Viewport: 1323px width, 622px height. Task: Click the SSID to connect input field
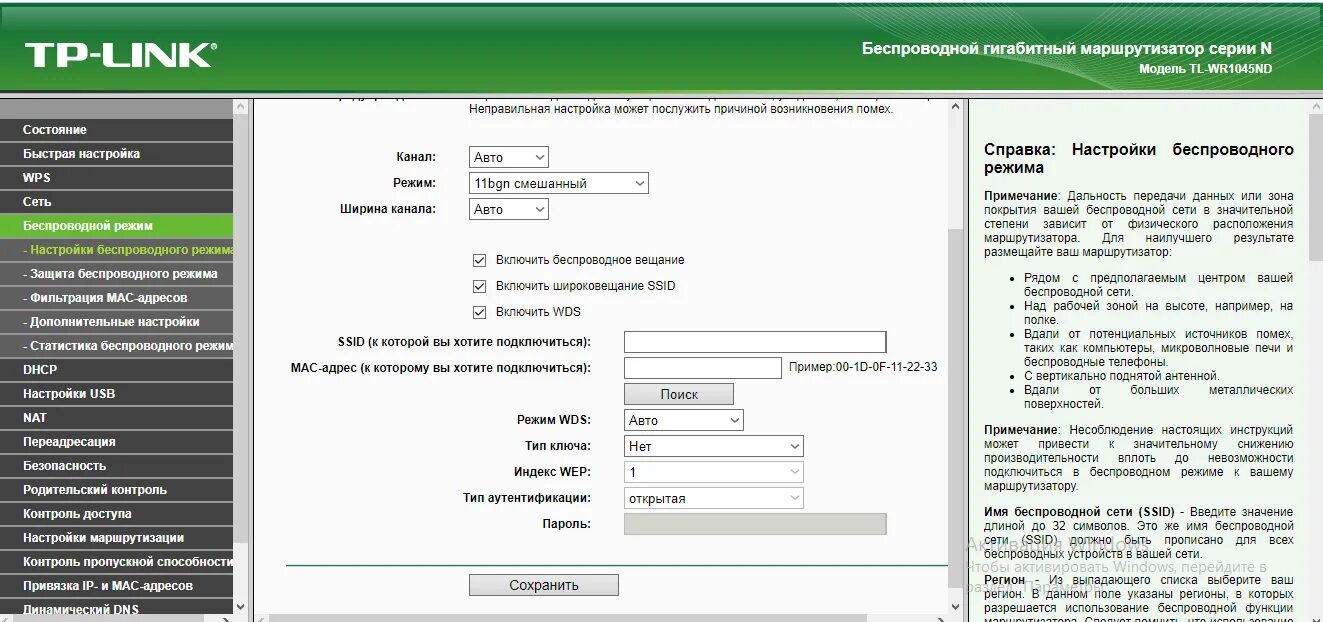(x=755, y=342)
